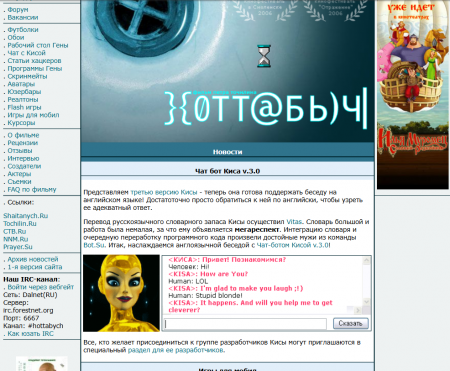Click Войти через вебгейт IRC link
This screenshot has height=371, width=450.
pyautogui.click(x=41, y=287)
